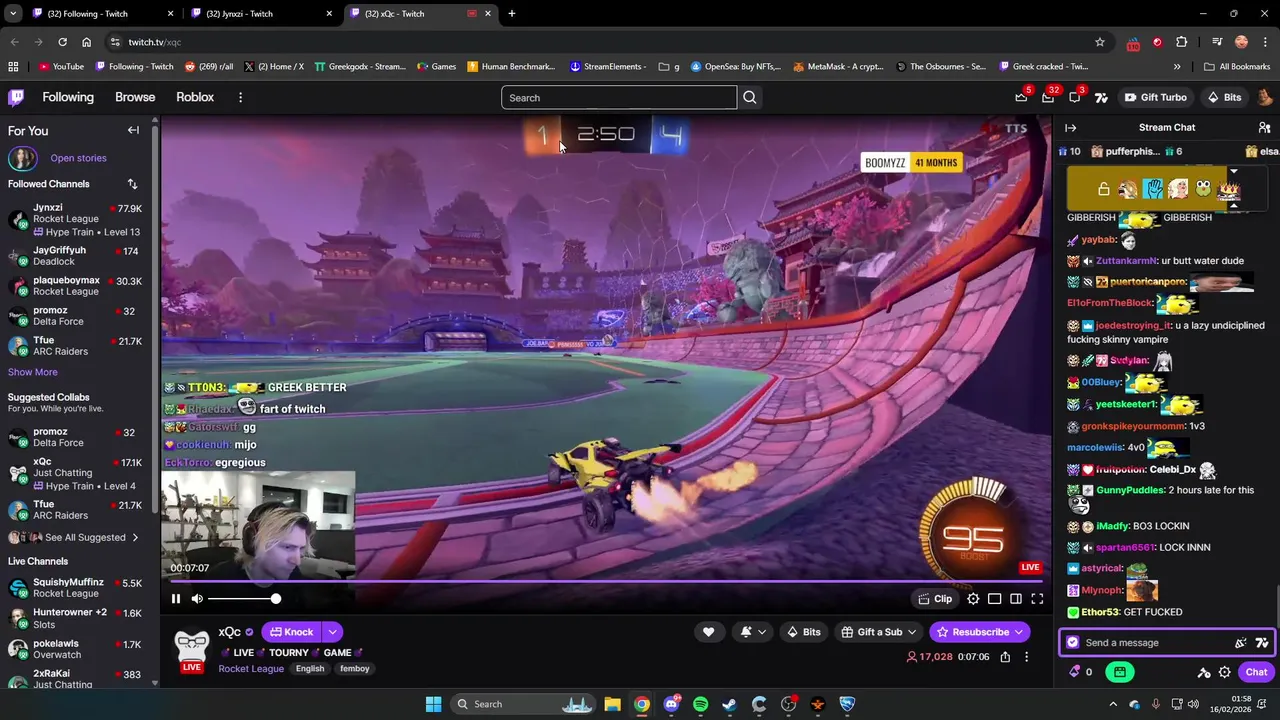The height and width of the screenshot is (720, 1280).
Task: Expand the Knock dropdown arrow
Action: click(x=332, y=632)
